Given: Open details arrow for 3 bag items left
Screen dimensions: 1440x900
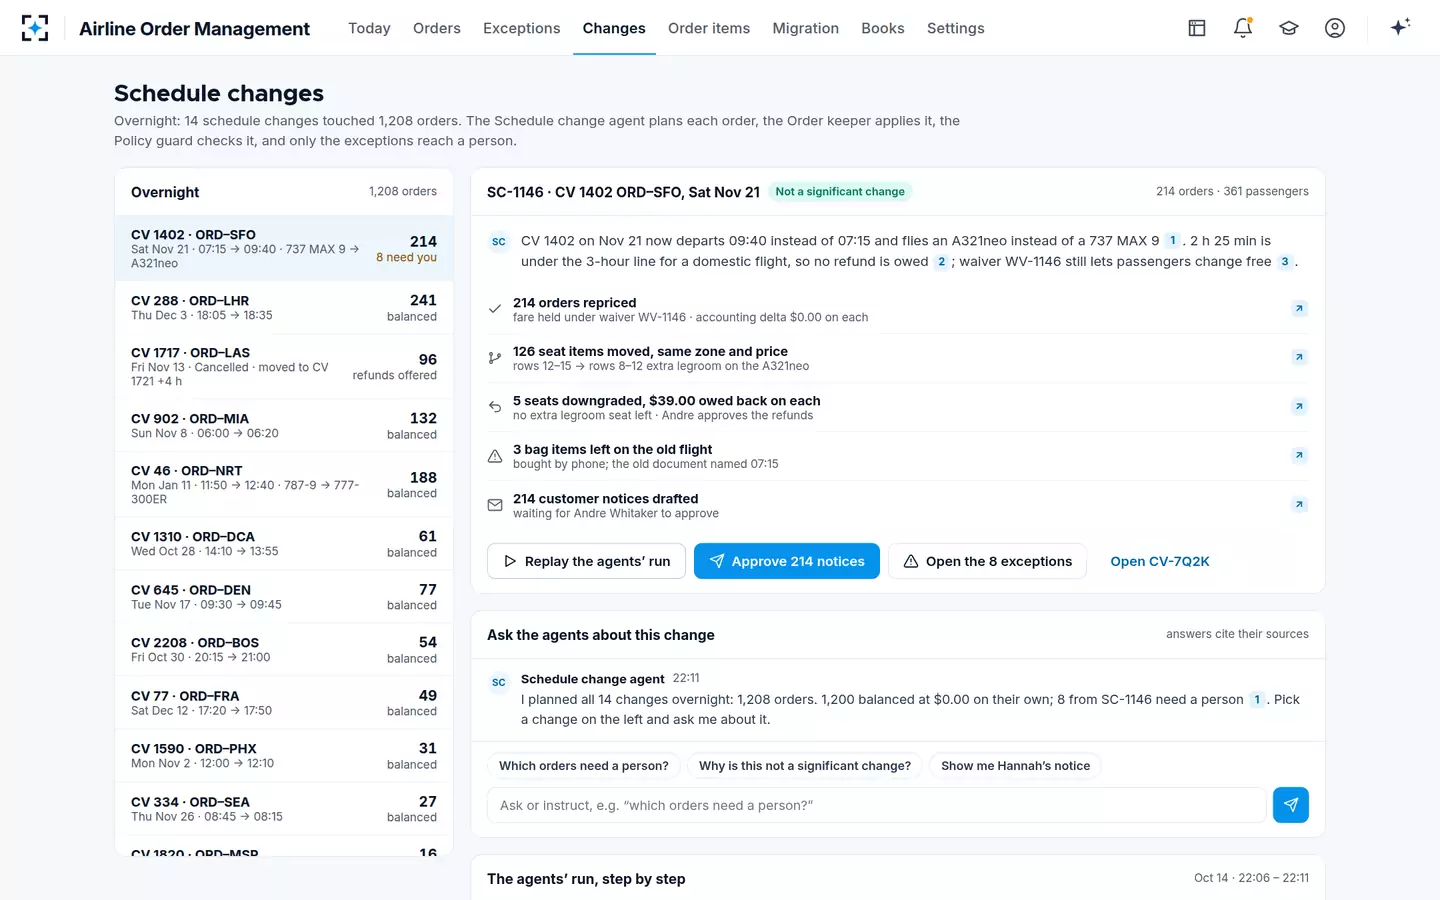Looking at the screenshot, I should (1299, 456).
